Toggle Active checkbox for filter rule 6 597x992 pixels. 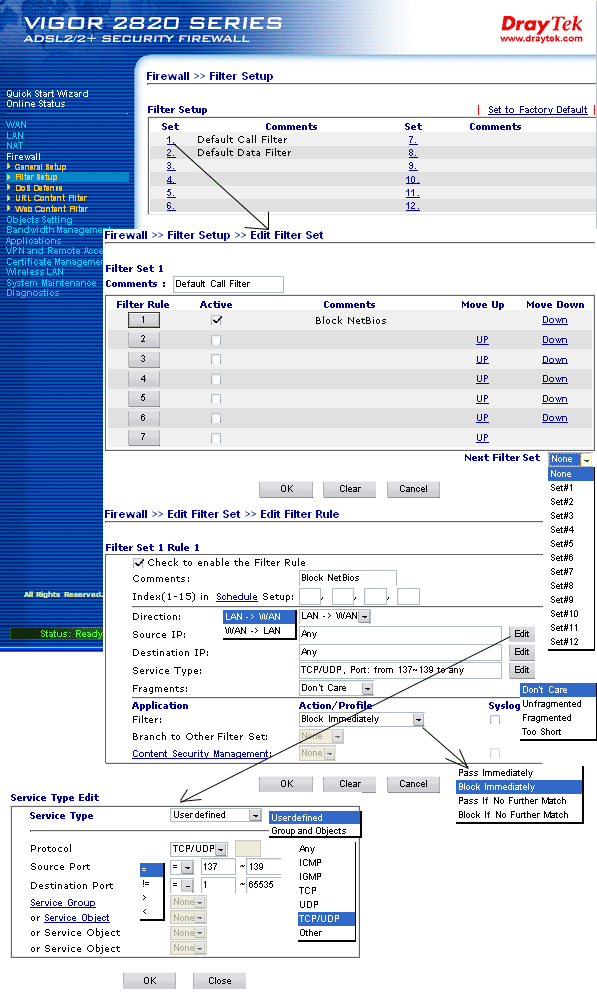click(x=216, y=418)
